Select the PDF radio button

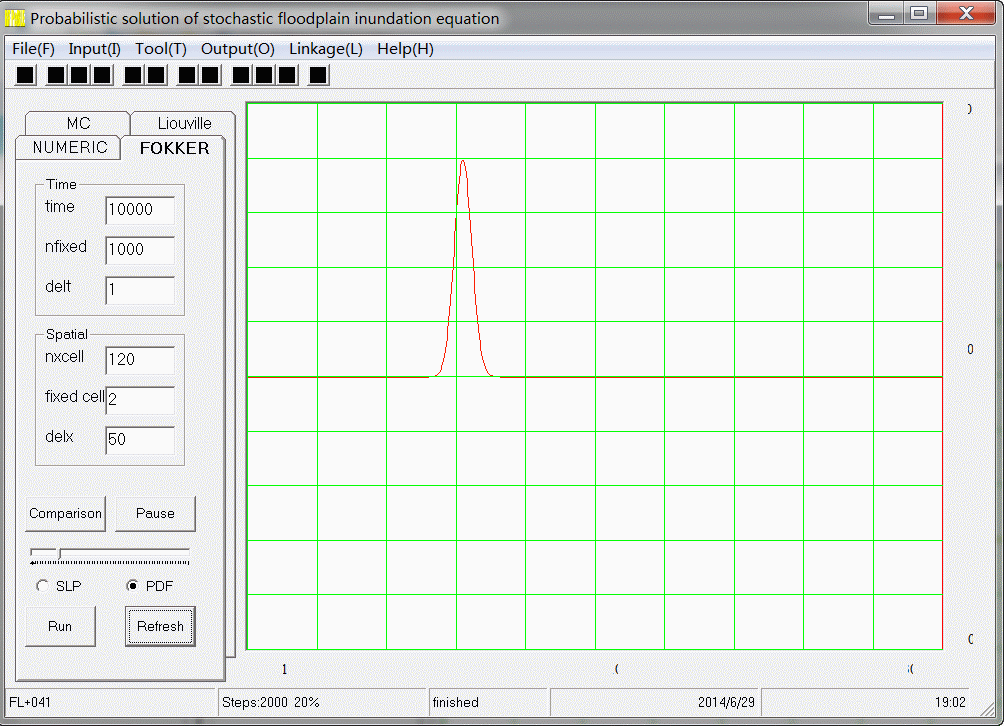point(132,586)
